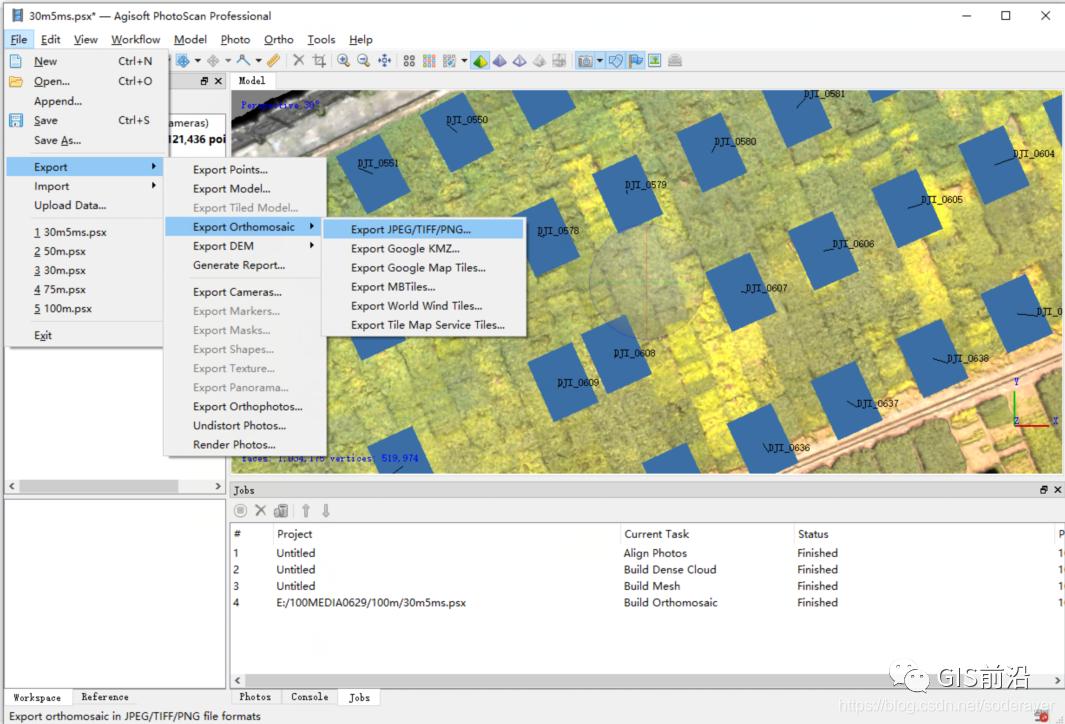This screenshot has width=1065, height=724.
Task: Click the Zoom In magnifier icon
Action: [x=343, y=61]
